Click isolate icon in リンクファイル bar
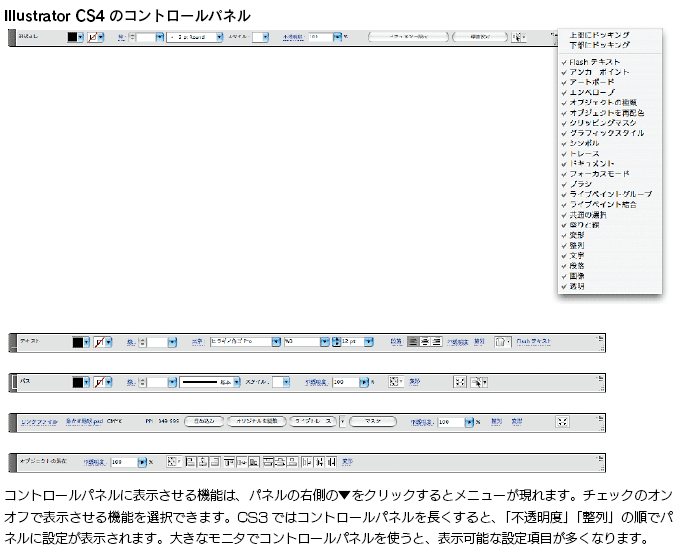This screenshot has width=681, height=557. tap(562, 422)
